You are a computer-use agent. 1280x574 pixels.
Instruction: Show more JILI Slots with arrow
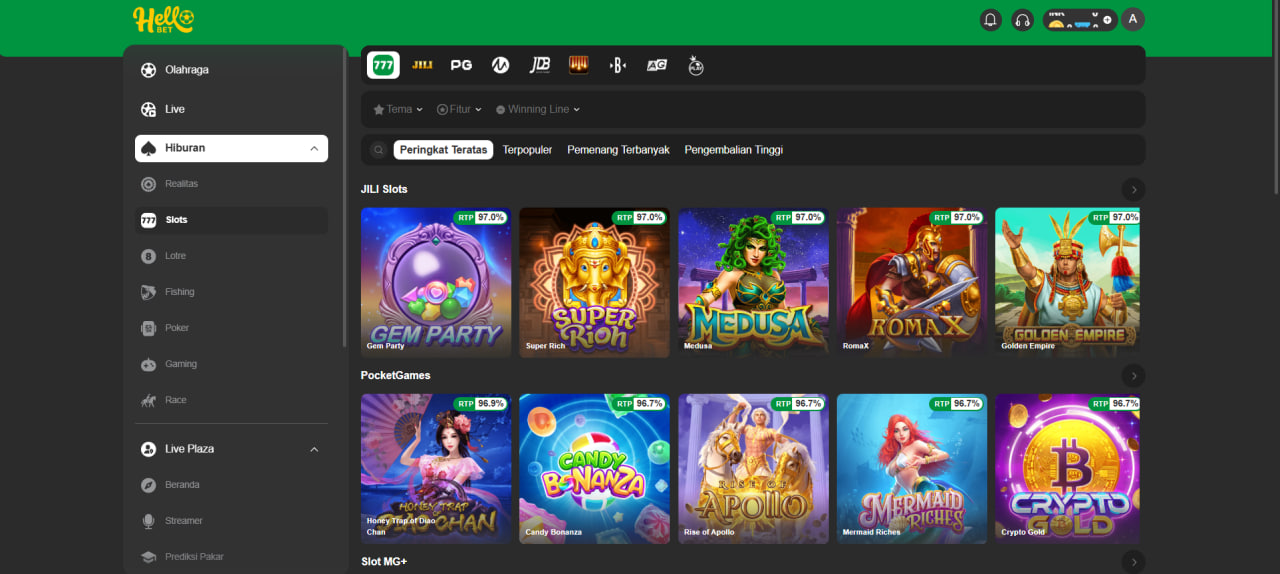(x=1133, y=189)
